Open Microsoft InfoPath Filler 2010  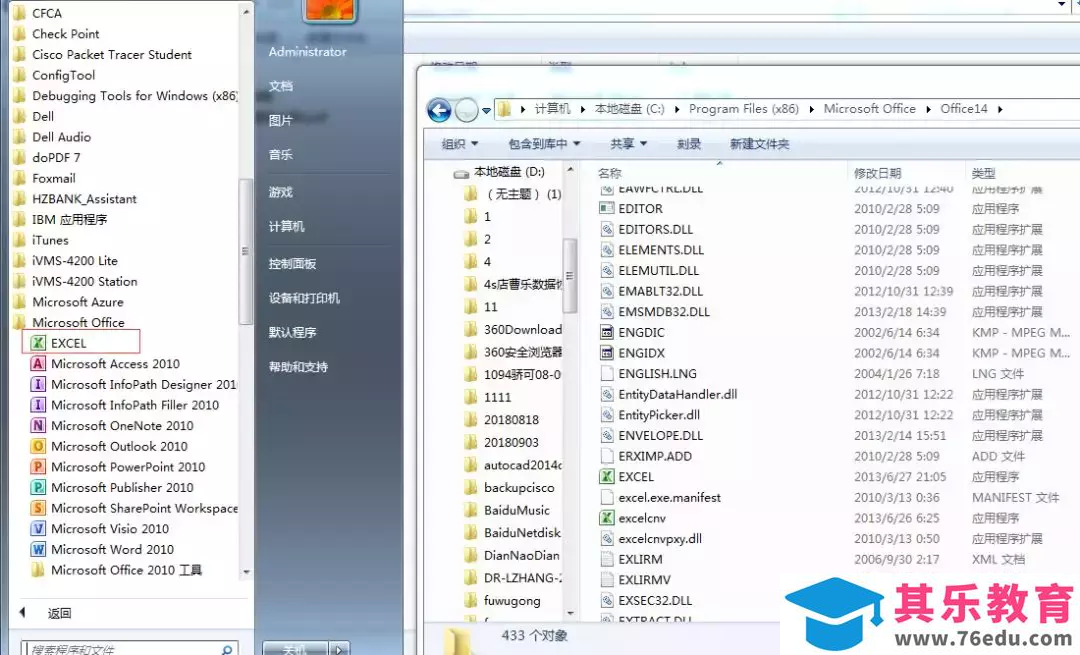pyautogui.click(x=125, y=405)
